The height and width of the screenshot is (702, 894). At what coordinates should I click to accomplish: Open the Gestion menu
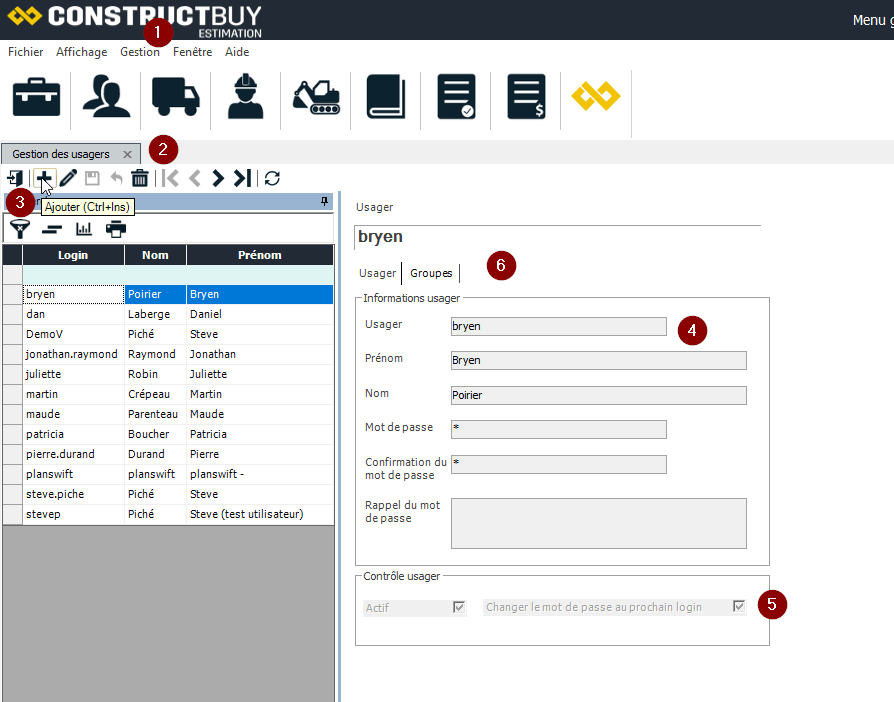[139, 52]
